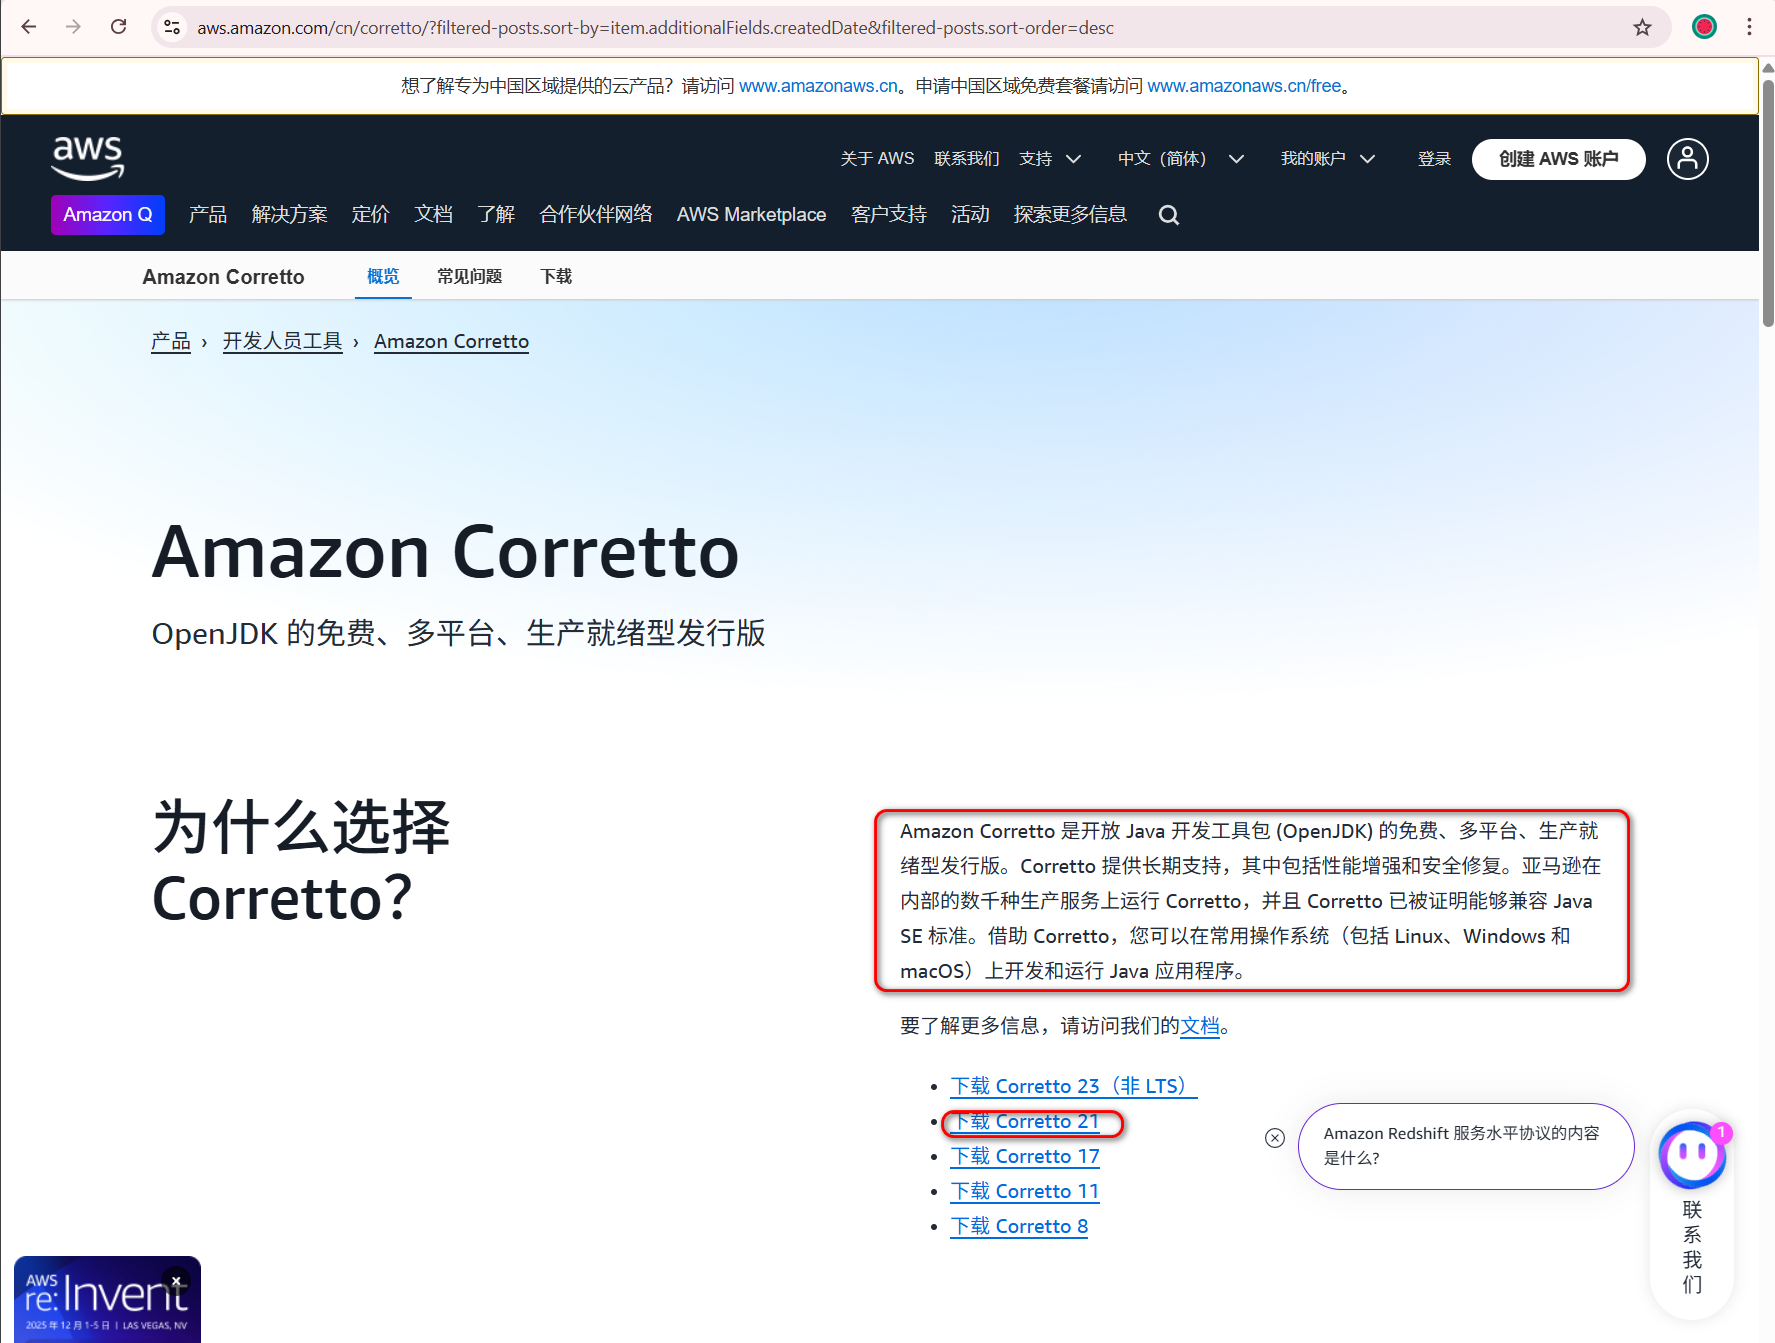
Task: Open the browser profile avatar
Action: 1704,27
